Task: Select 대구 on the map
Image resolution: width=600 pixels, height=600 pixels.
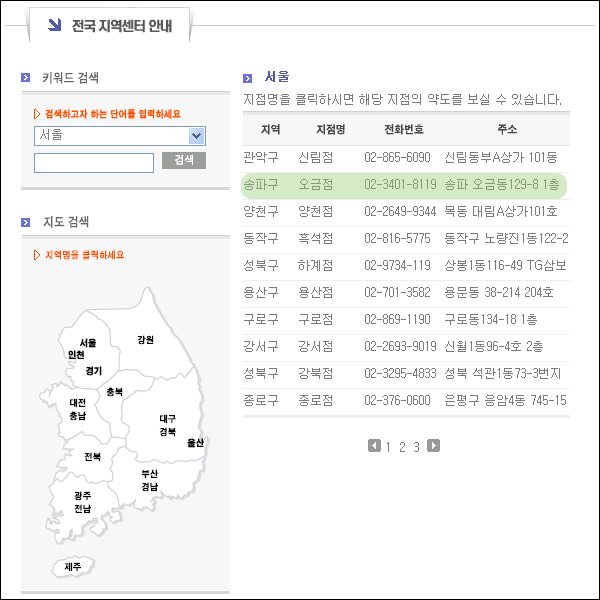Action: point(168,418)
